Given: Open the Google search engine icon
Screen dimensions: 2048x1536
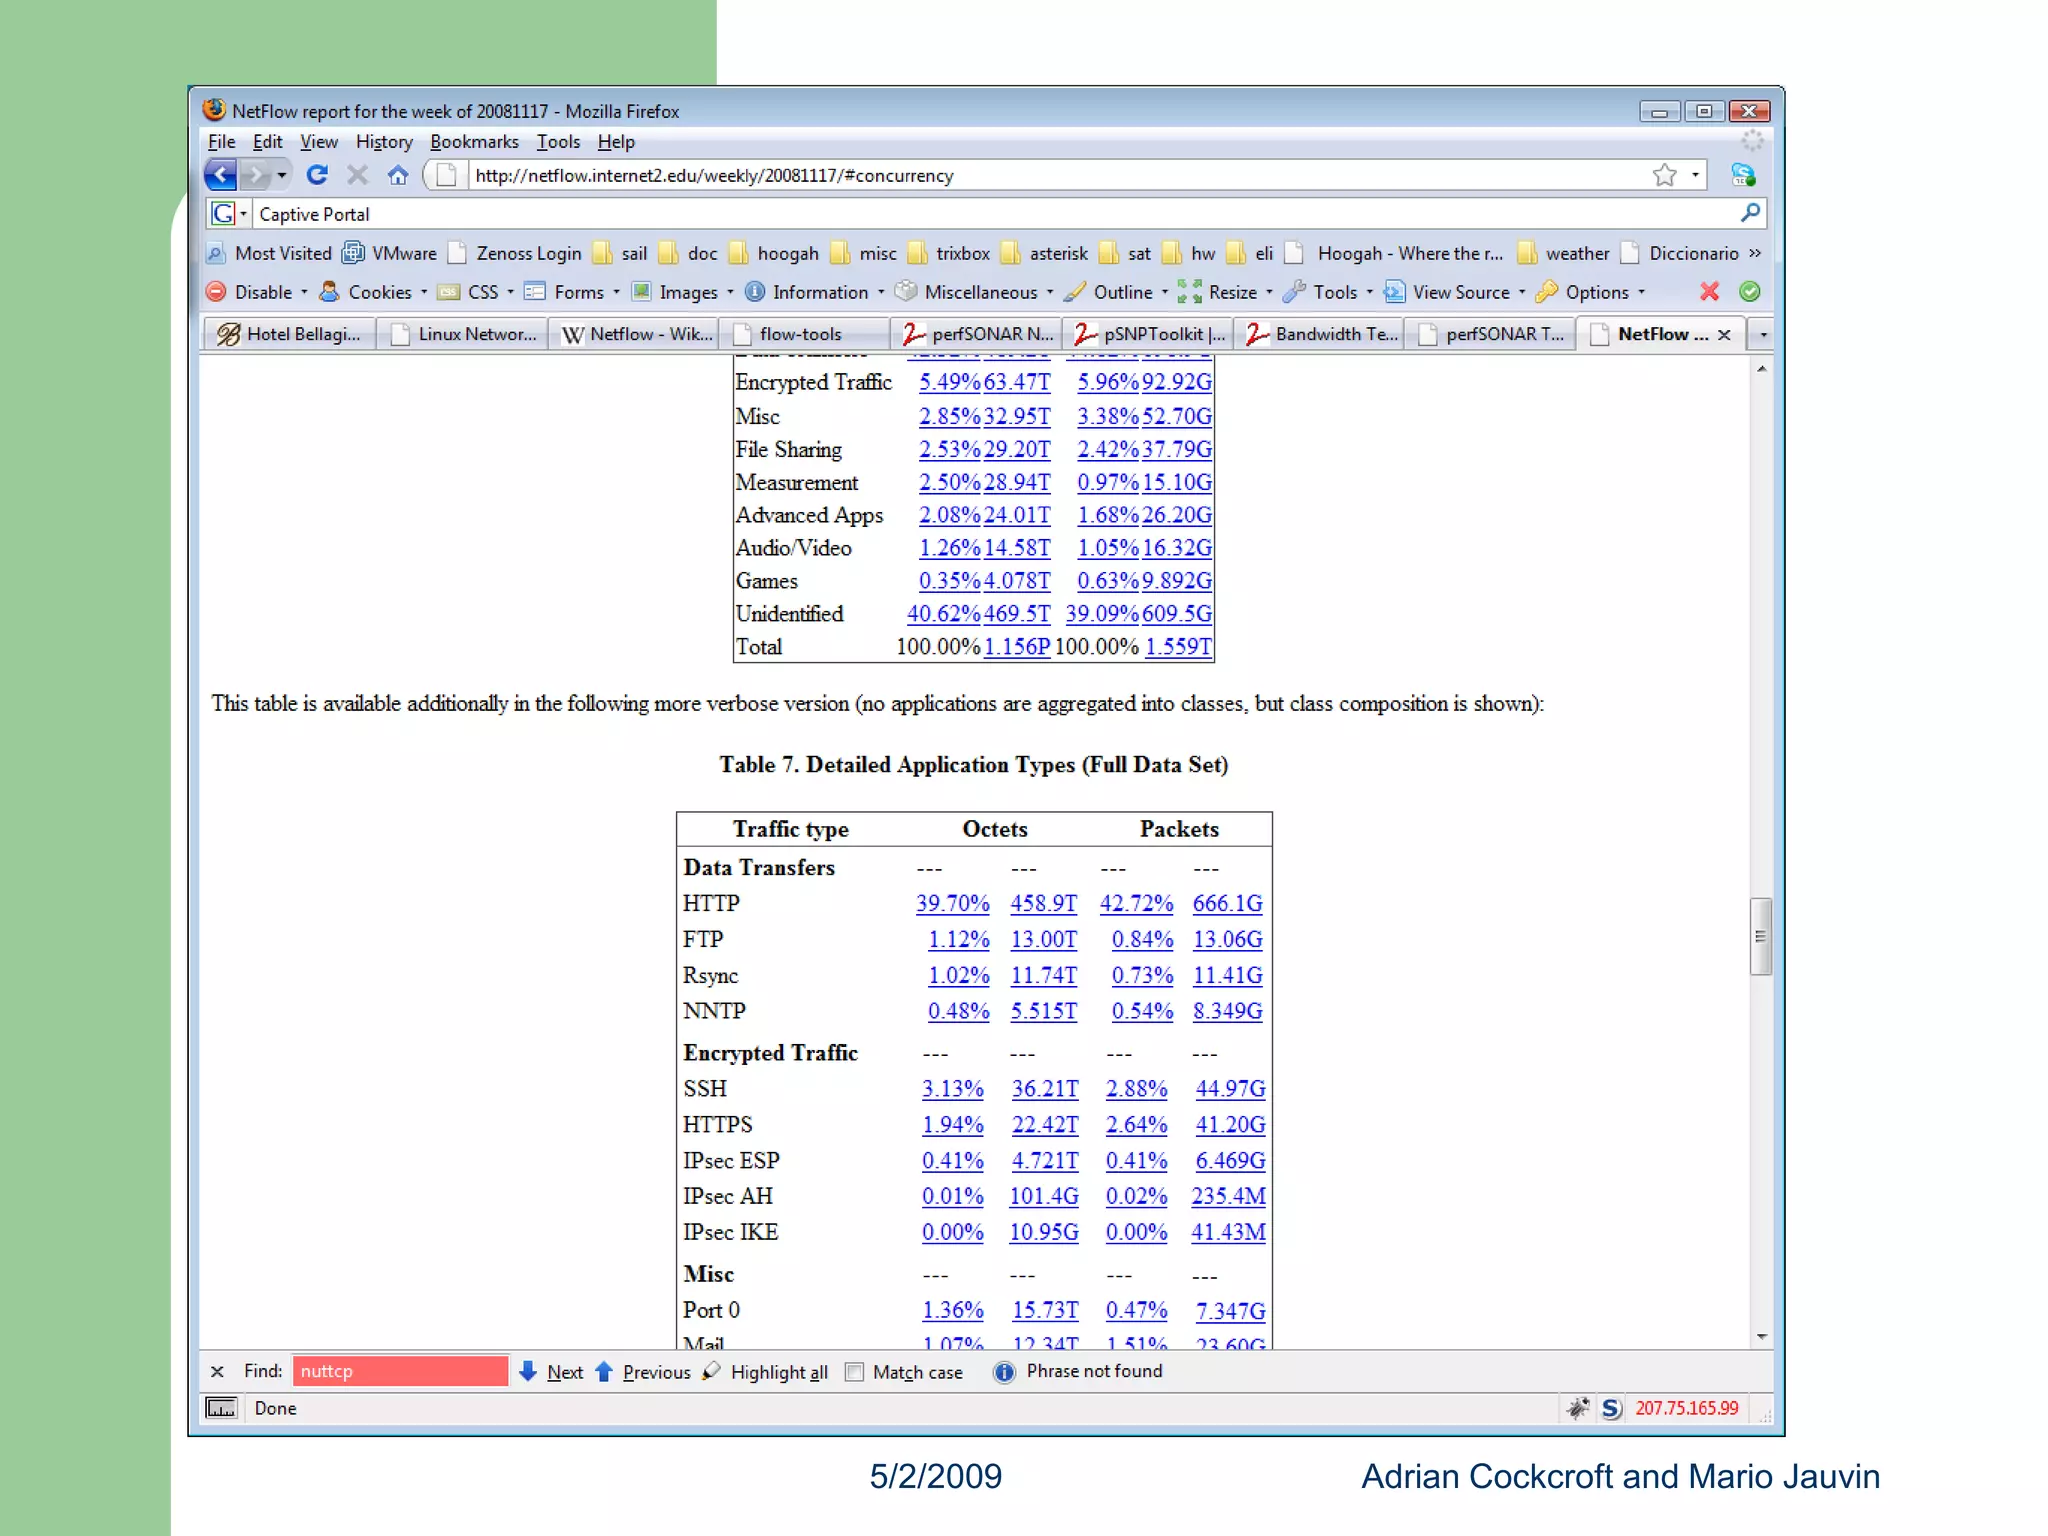Looking at the screenshot, I should [x=223, y=213].
